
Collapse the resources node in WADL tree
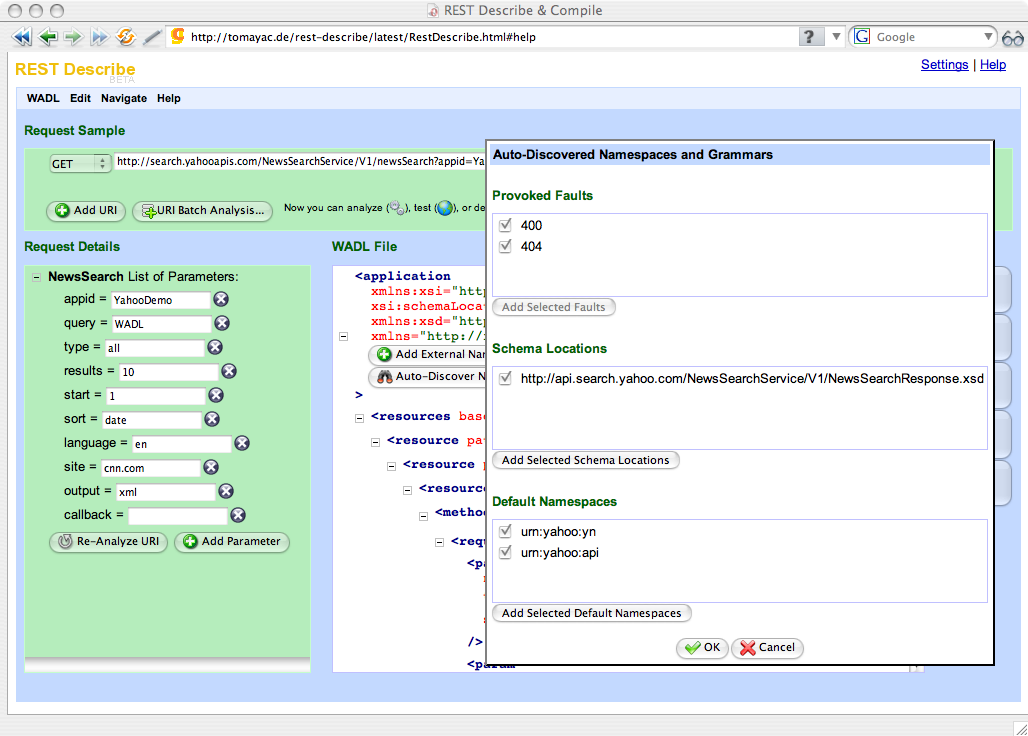[361, 416]
